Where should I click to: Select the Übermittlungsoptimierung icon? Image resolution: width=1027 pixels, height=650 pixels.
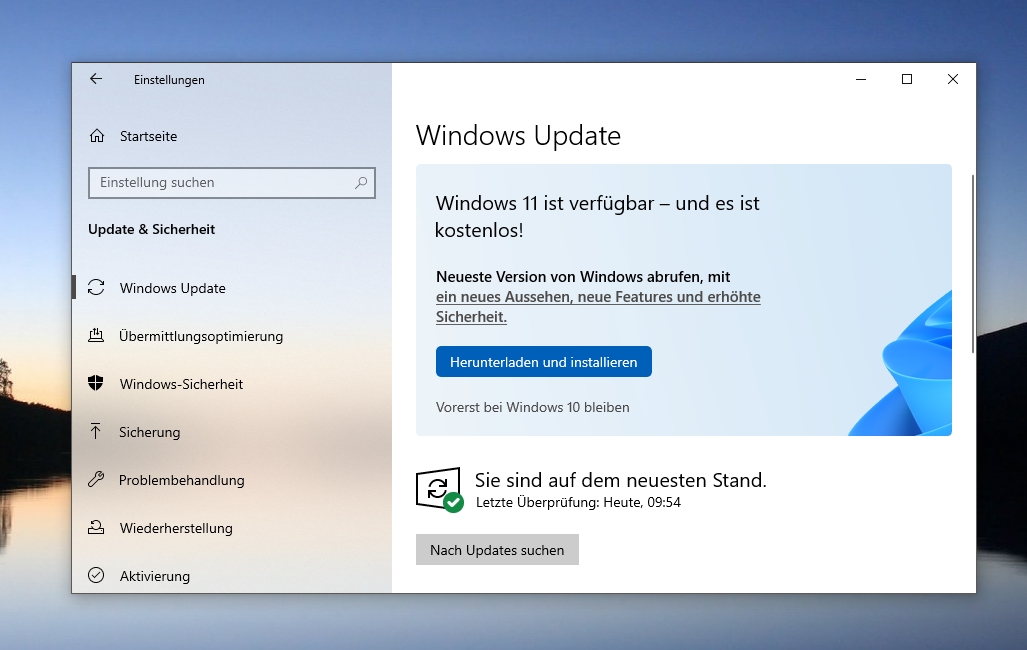tap(96, 335)
